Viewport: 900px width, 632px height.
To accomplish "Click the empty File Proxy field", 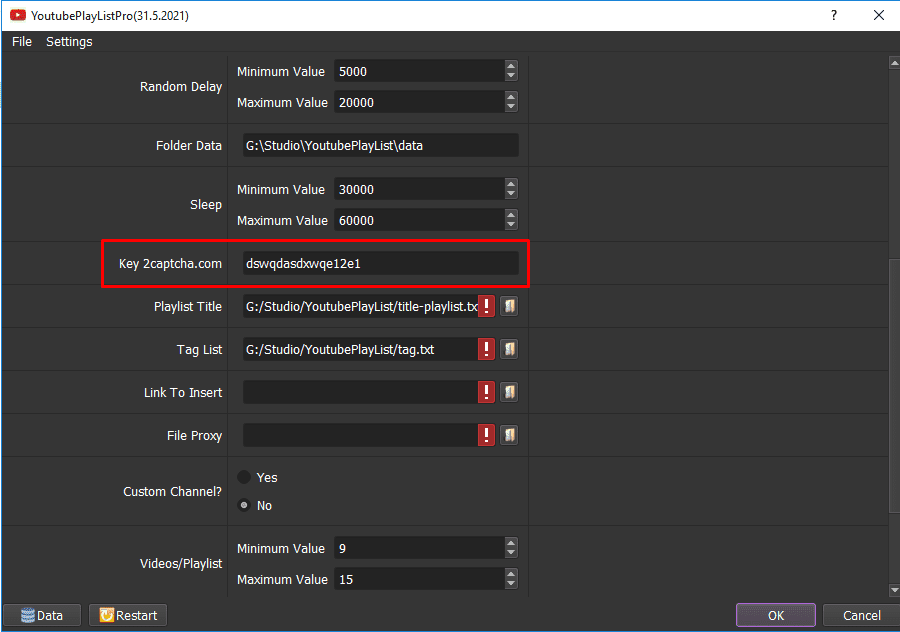I will [x=360, y=435].
